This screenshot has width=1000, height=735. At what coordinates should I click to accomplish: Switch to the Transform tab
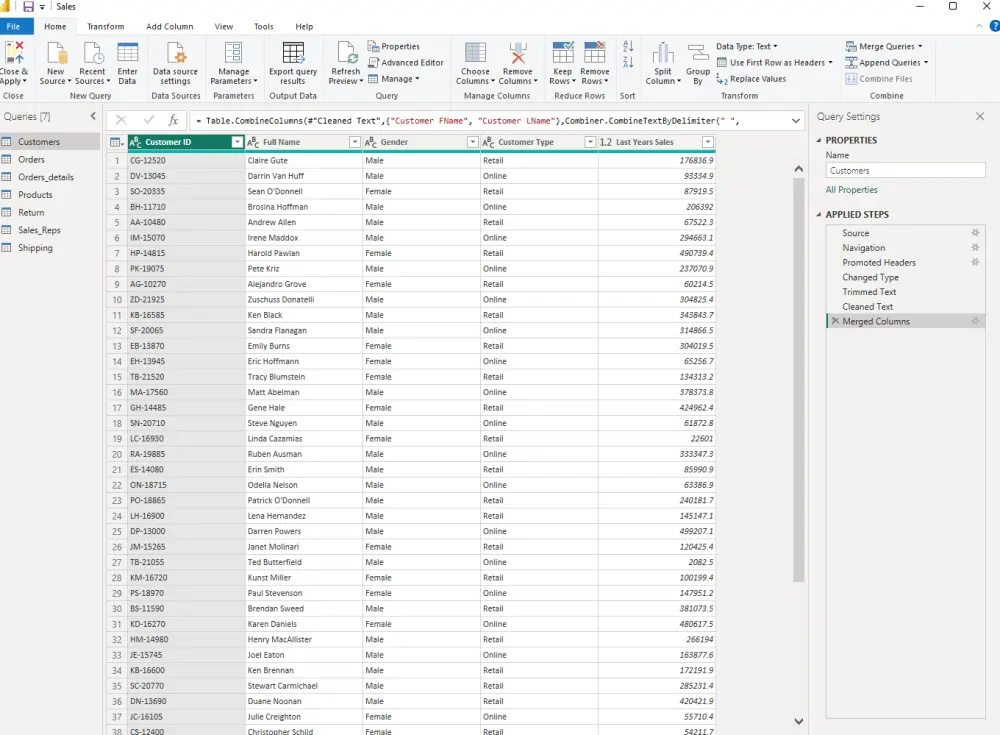click(106, 27)
